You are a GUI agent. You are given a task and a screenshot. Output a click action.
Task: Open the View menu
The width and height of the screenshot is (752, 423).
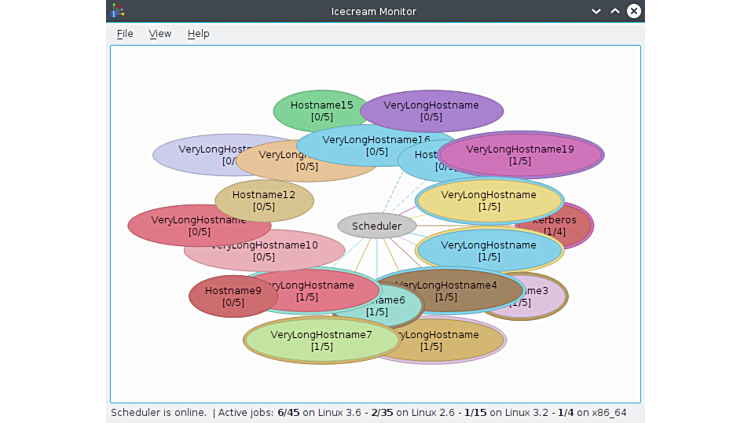(160, 34)
